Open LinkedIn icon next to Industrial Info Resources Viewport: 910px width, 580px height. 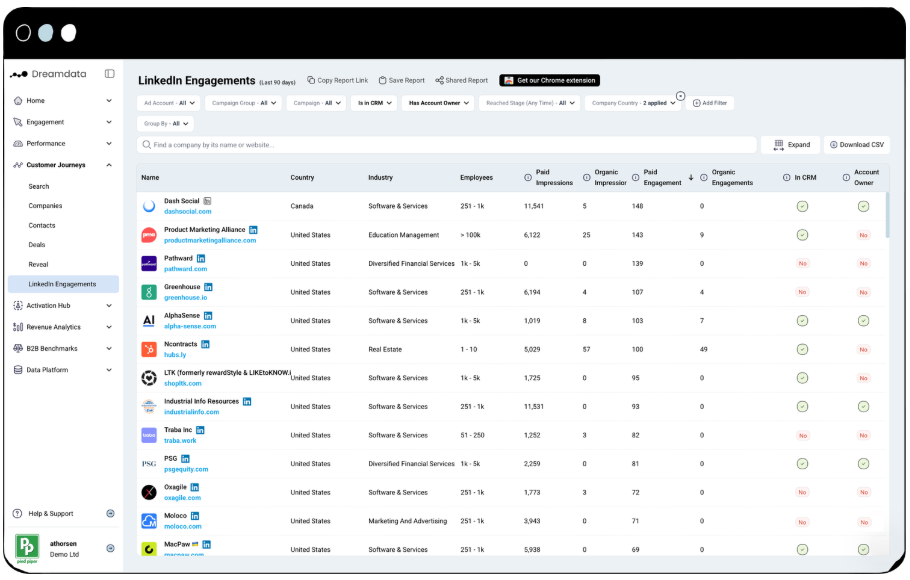tap(247, 402)
